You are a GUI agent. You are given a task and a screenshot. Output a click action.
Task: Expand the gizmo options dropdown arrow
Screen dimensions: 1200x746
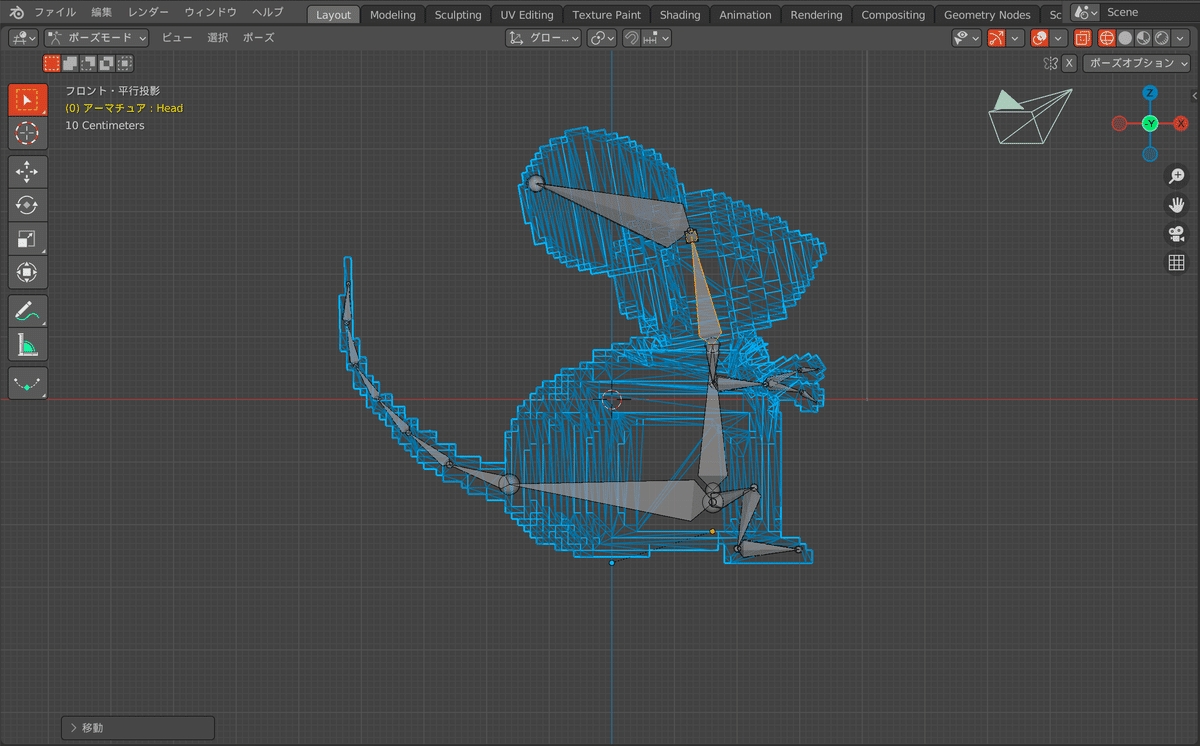[1015, 38]
